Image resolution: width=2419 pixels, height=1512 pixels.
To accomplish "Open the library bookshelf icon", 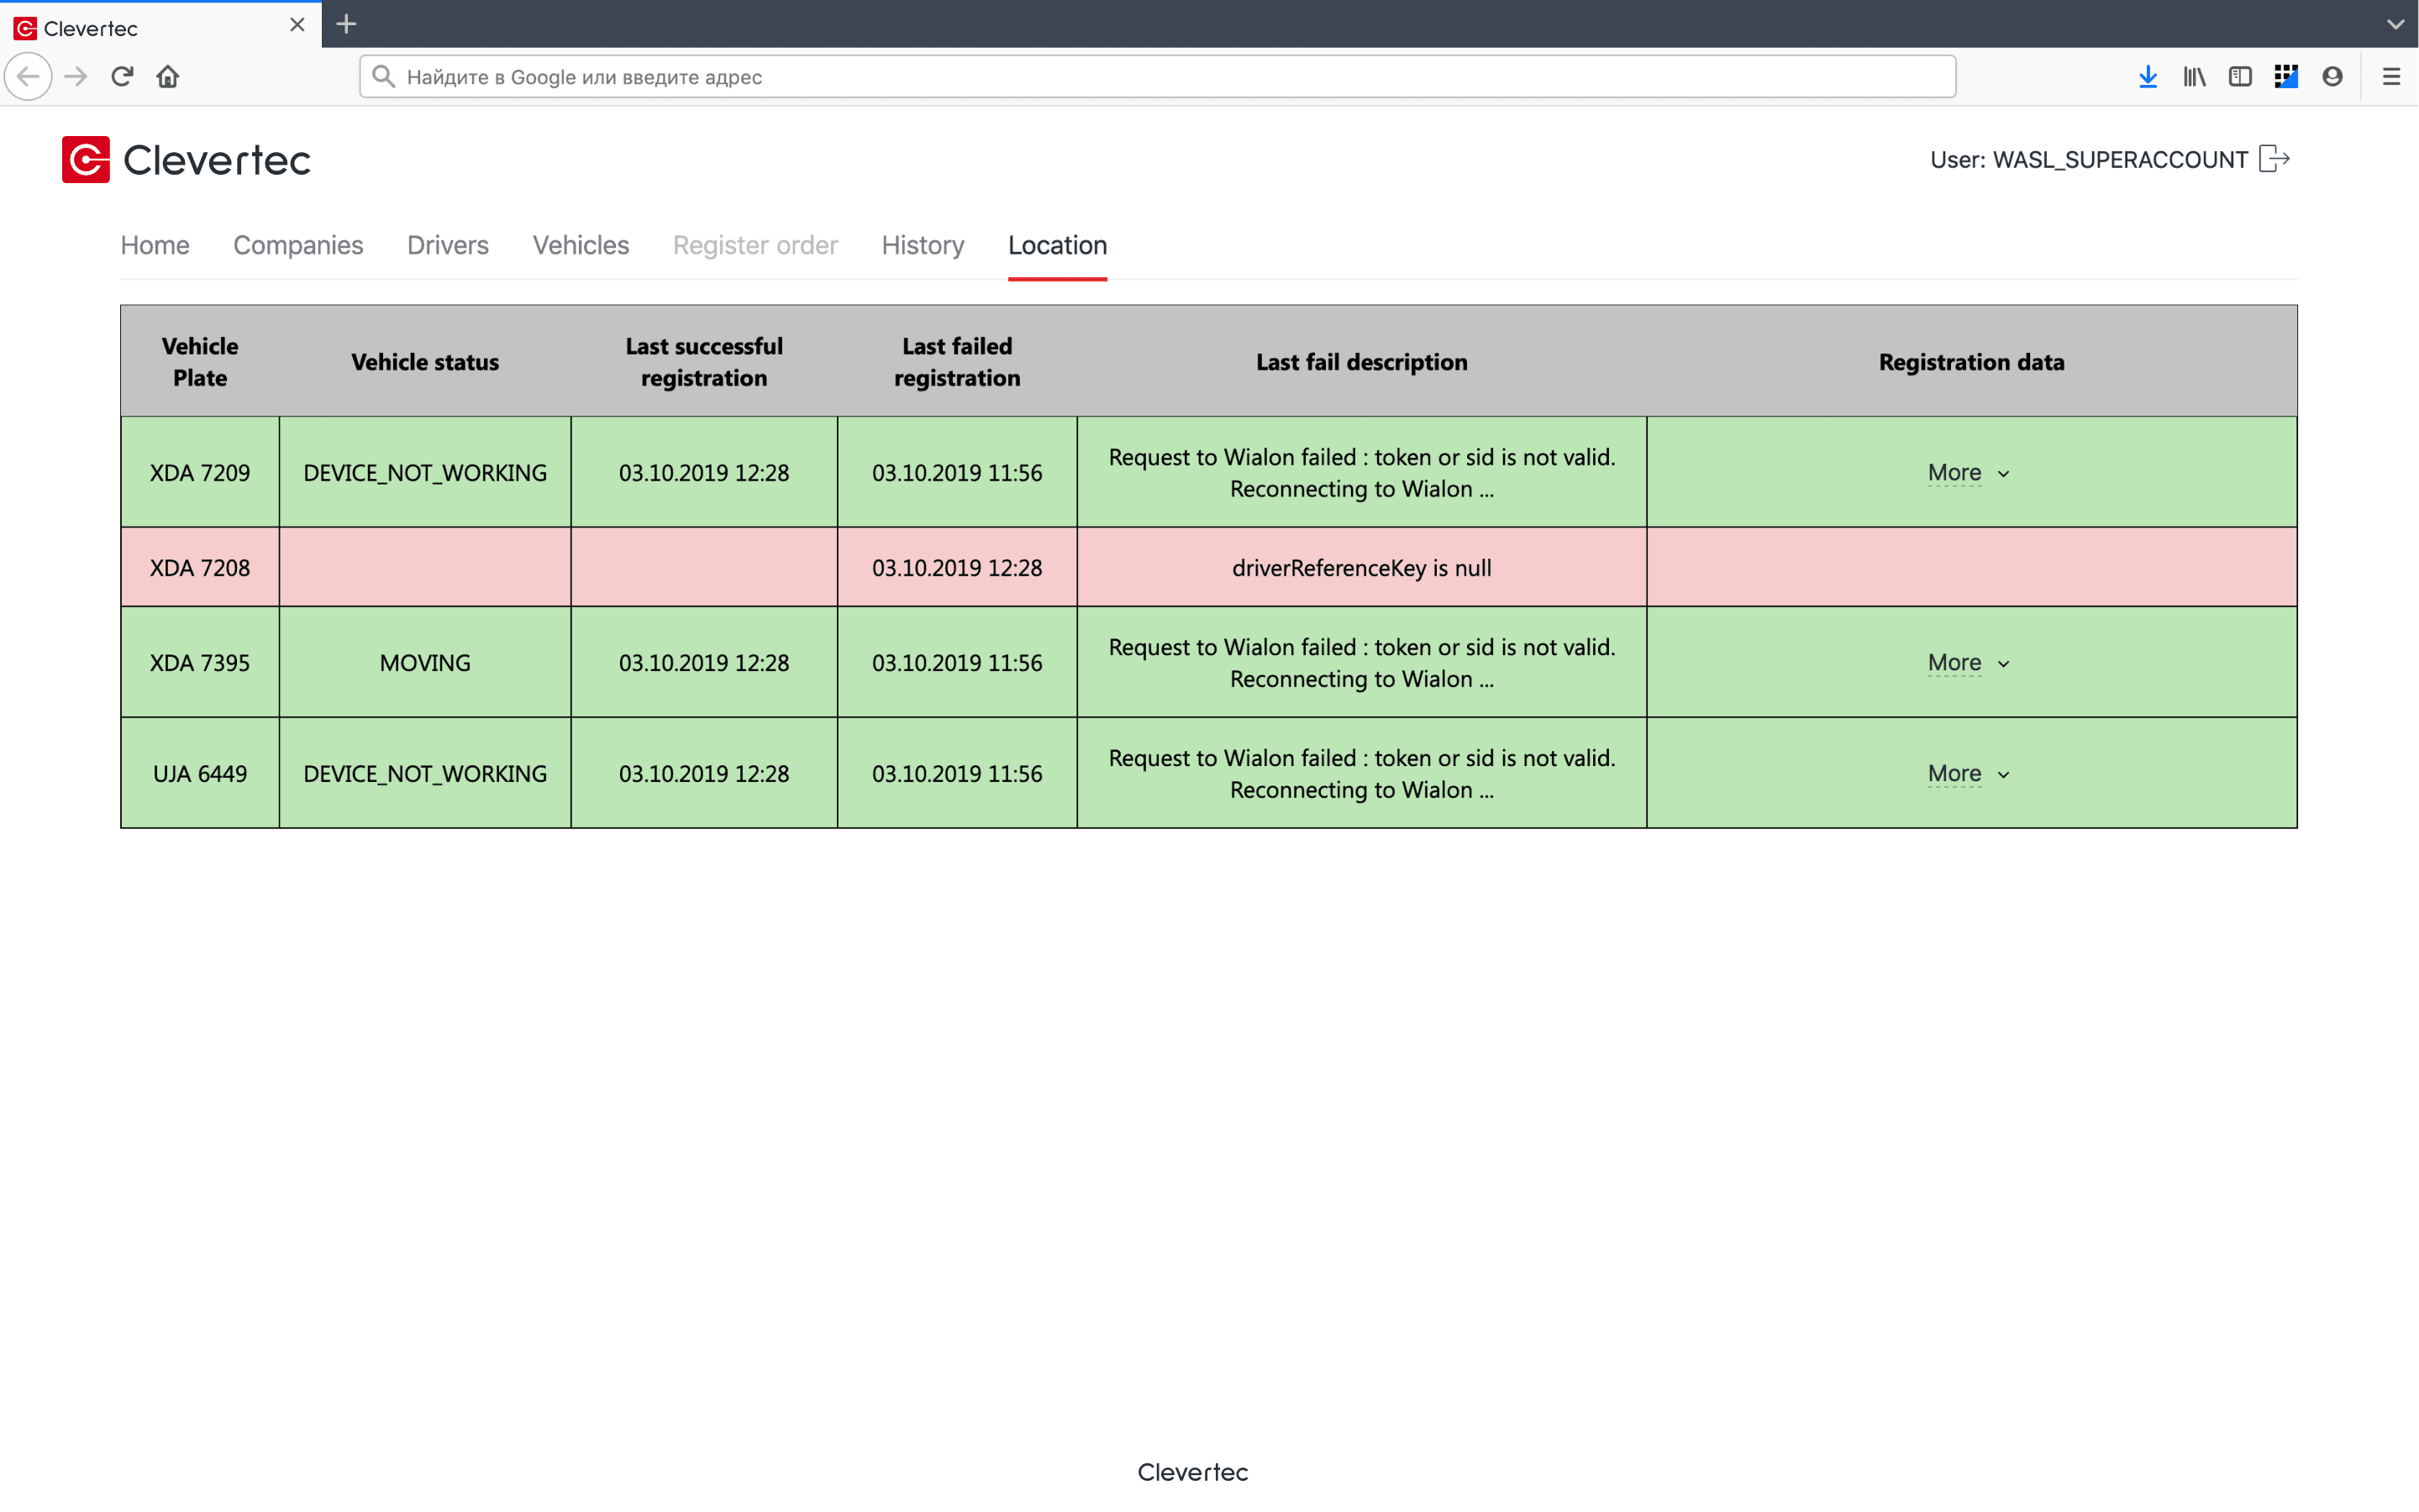I will point(2194,77).
